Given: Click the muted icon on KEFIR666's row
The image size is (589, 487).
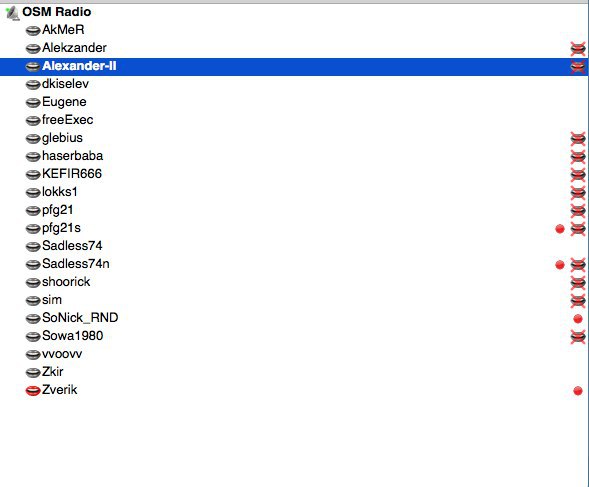Looking at the screenshot, I should (x=578, y=175).
